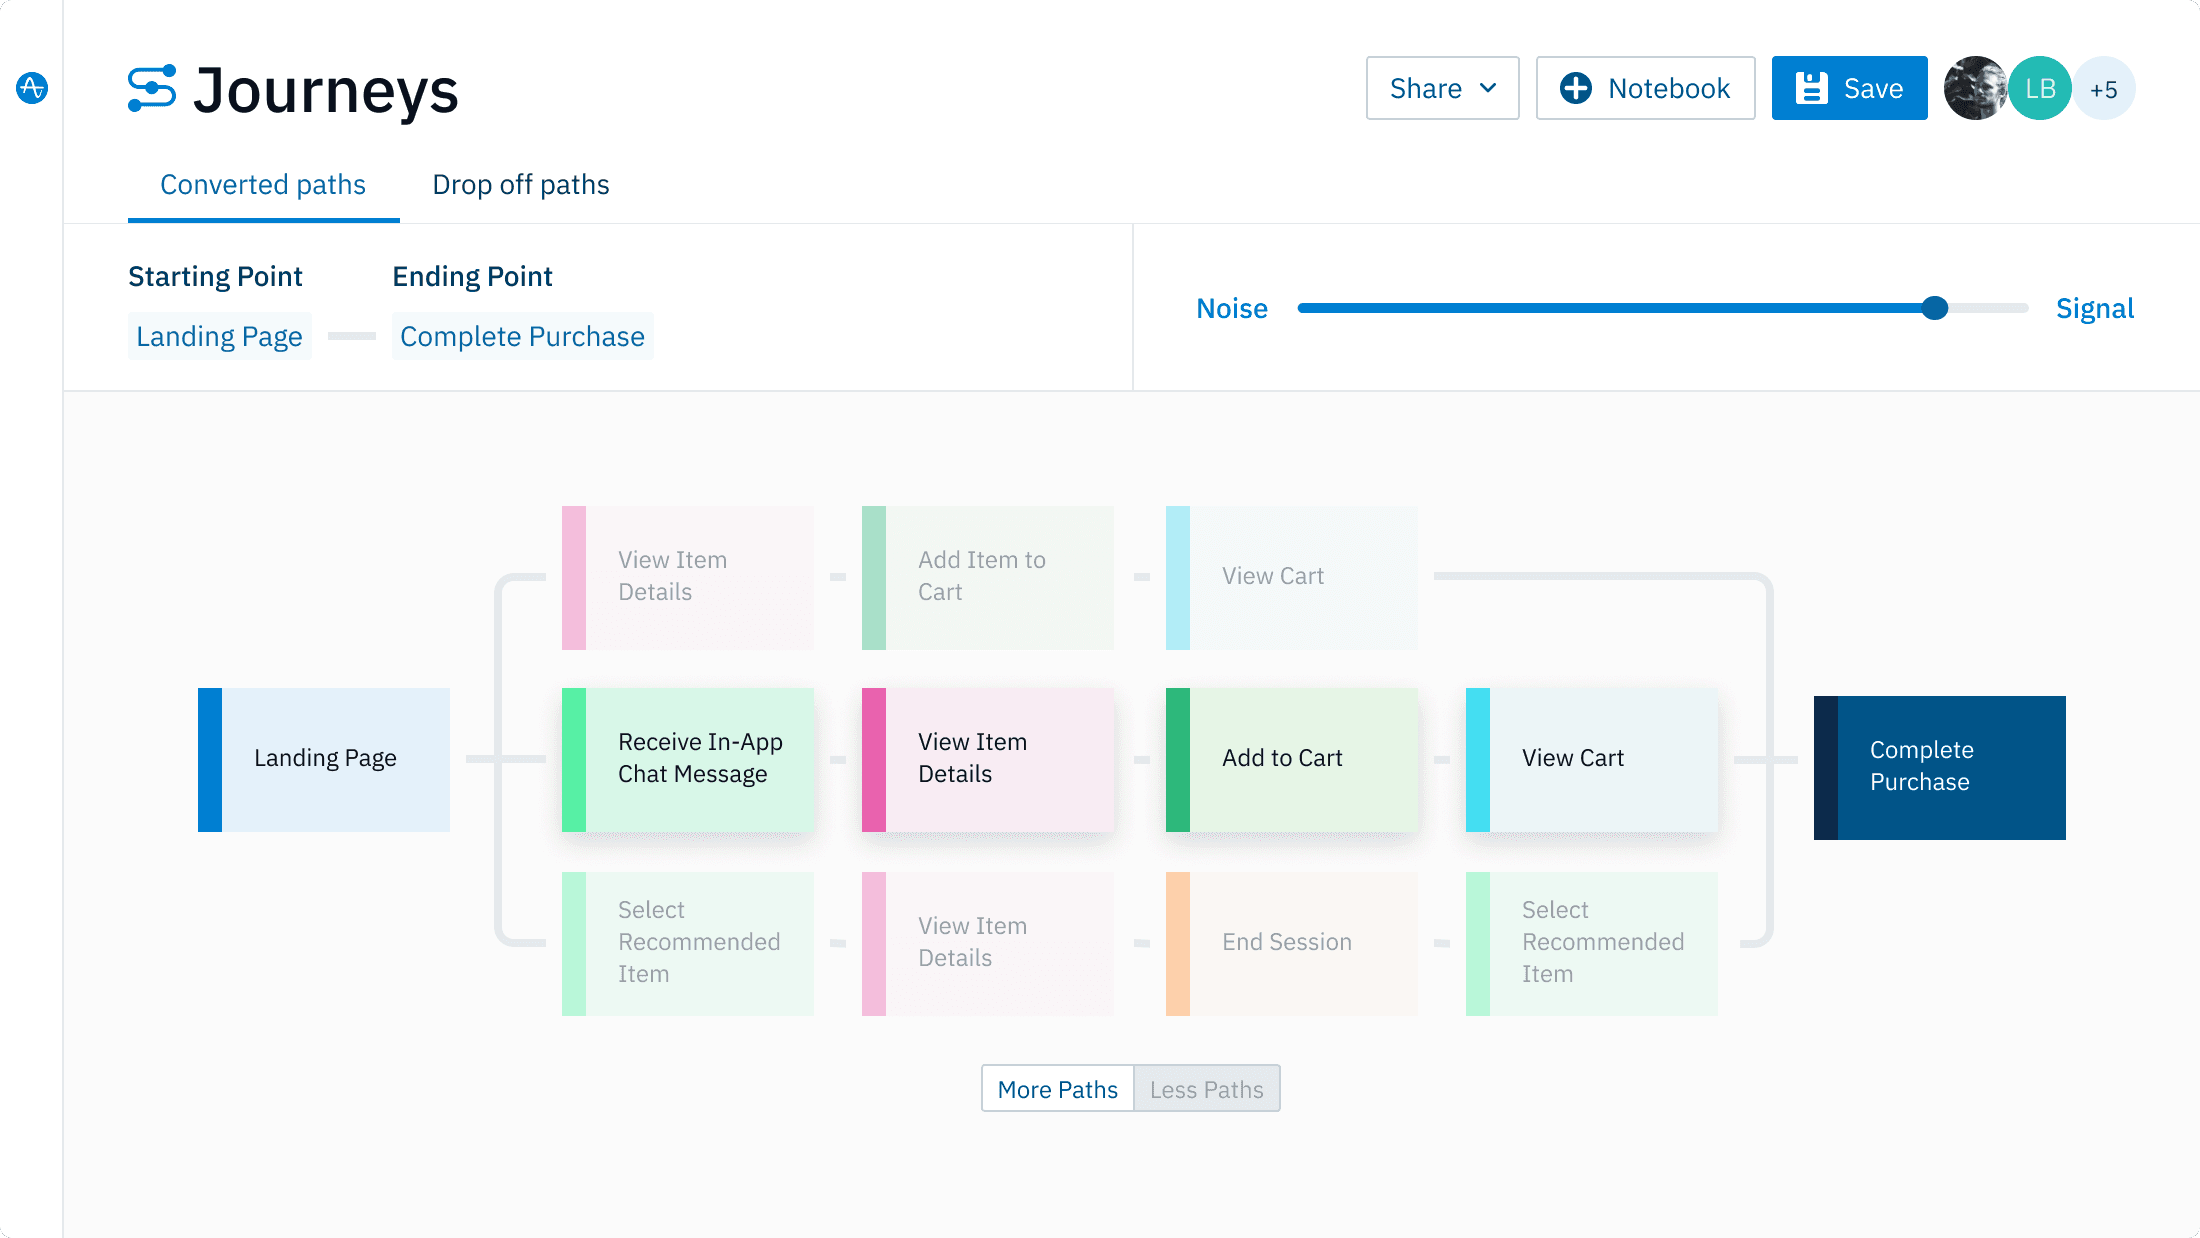Toggle the dimmed View Cart path node

[x=1290, y=576]
